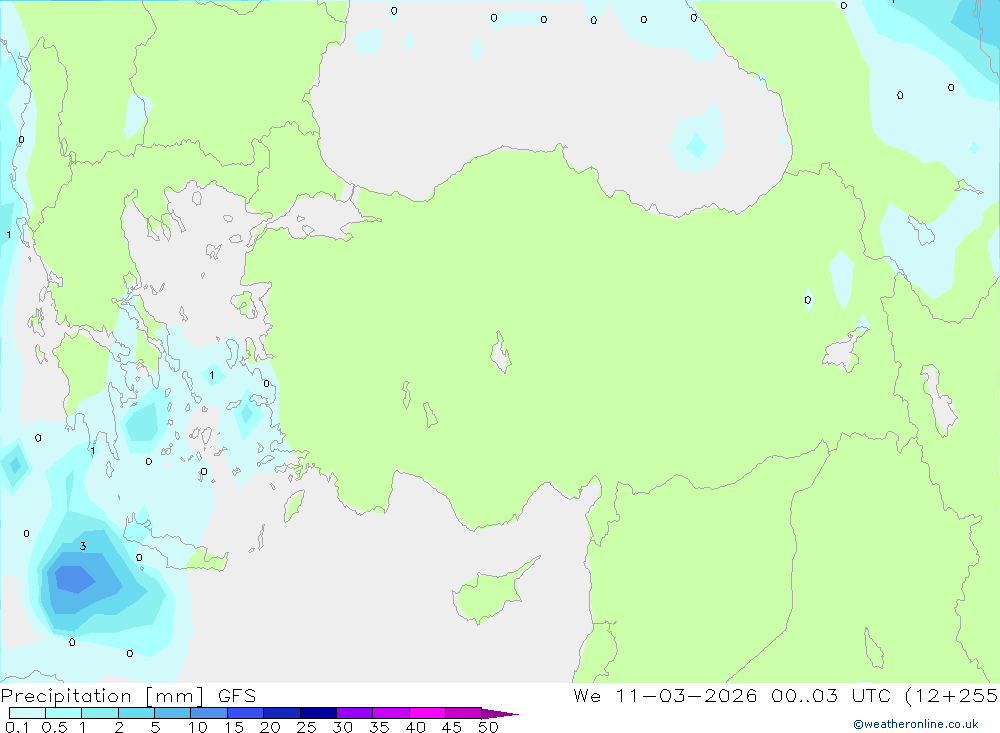Screen dimensions: 1000x733
Task: Click the 20–25 mm dark blue swatch
Action: click(281, 713)
